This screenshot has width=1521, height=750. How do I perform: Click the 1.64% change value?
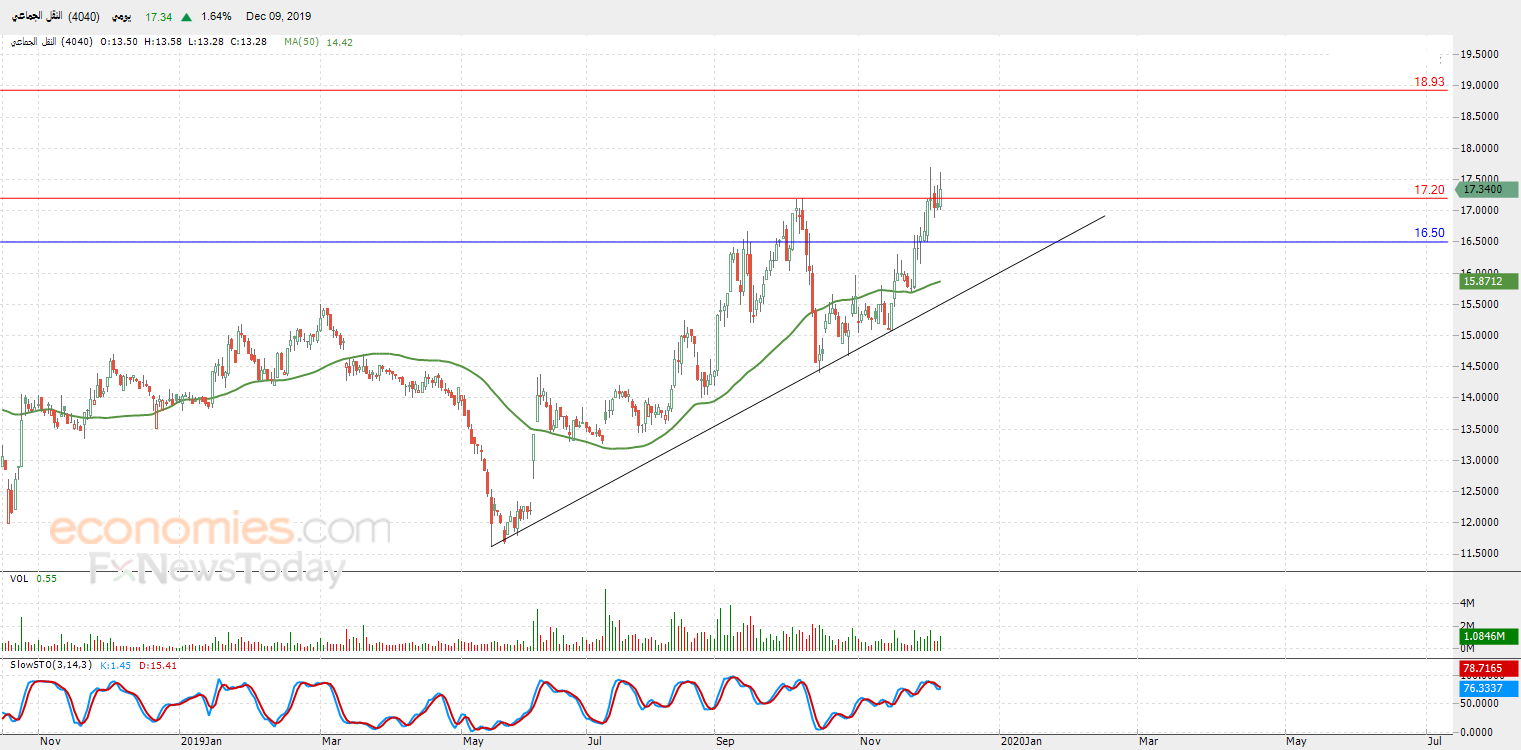(215, 17)
